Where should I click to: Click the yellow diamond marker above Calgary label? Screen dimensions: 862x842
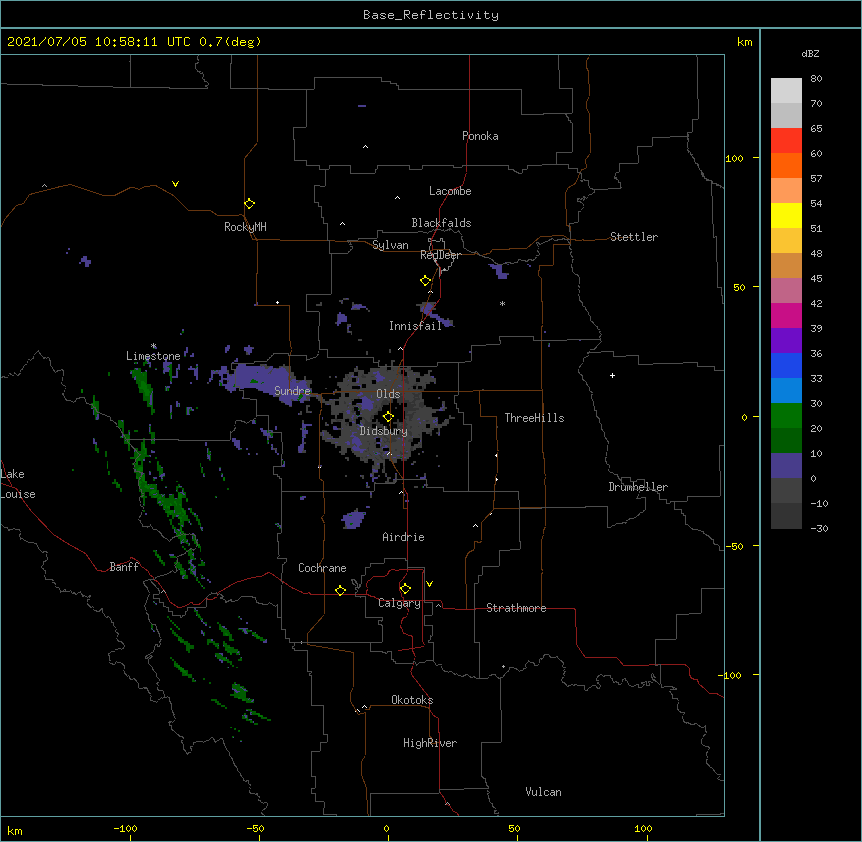pos(405,589)
